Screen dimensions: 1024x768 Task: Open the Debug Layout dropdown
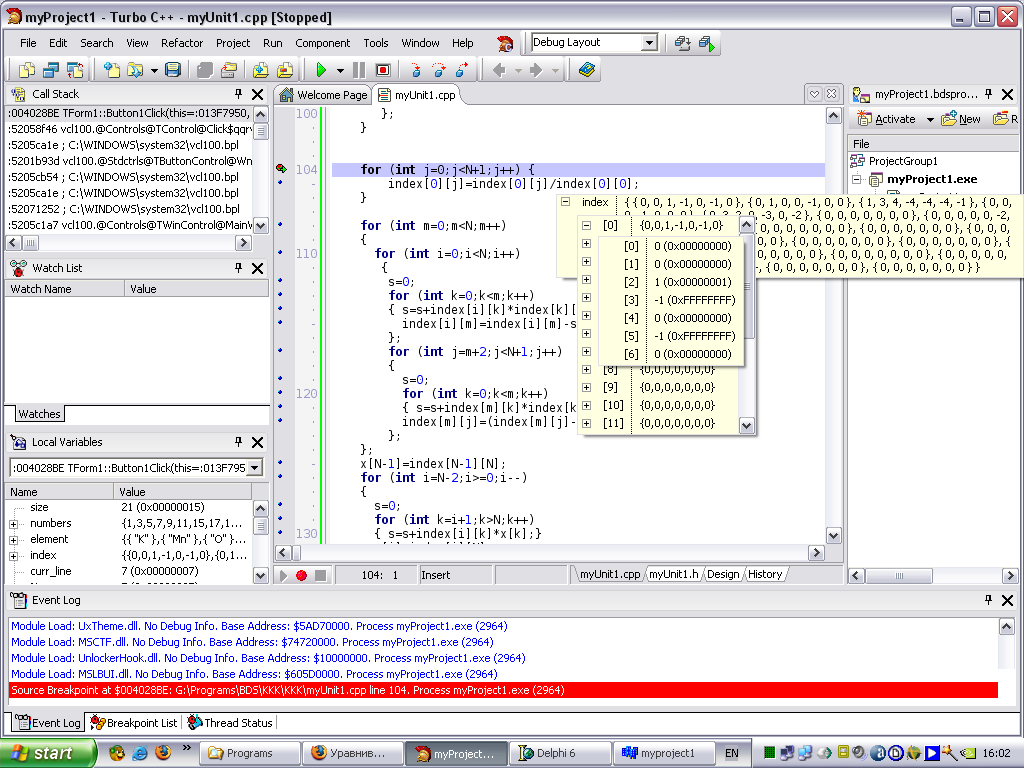649,43
